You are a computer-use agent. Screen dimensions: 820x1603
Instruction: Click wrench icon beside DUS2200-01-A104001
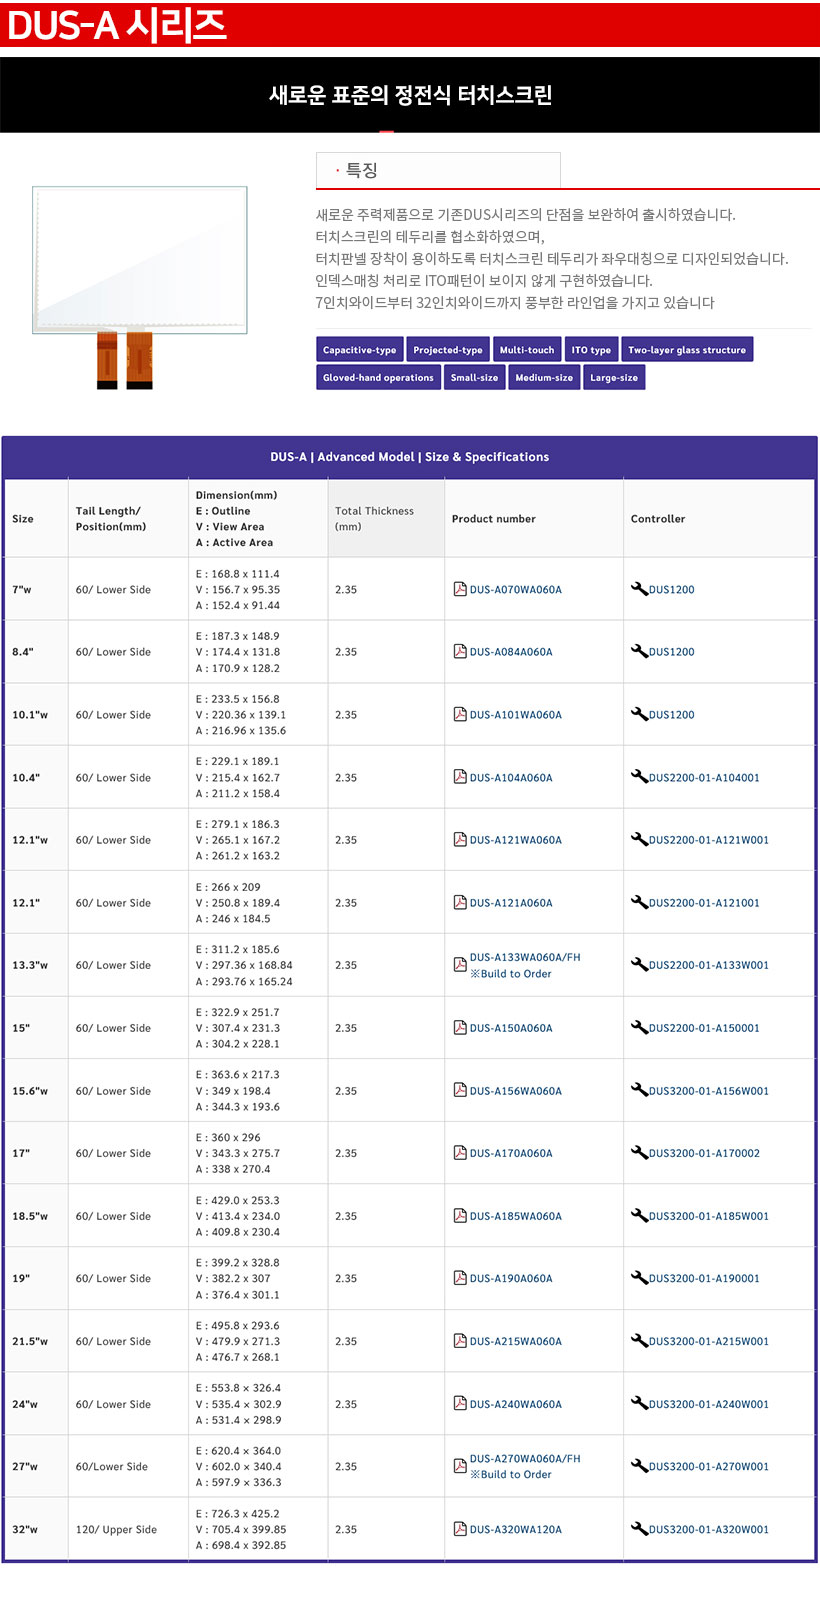pos(639,777)
